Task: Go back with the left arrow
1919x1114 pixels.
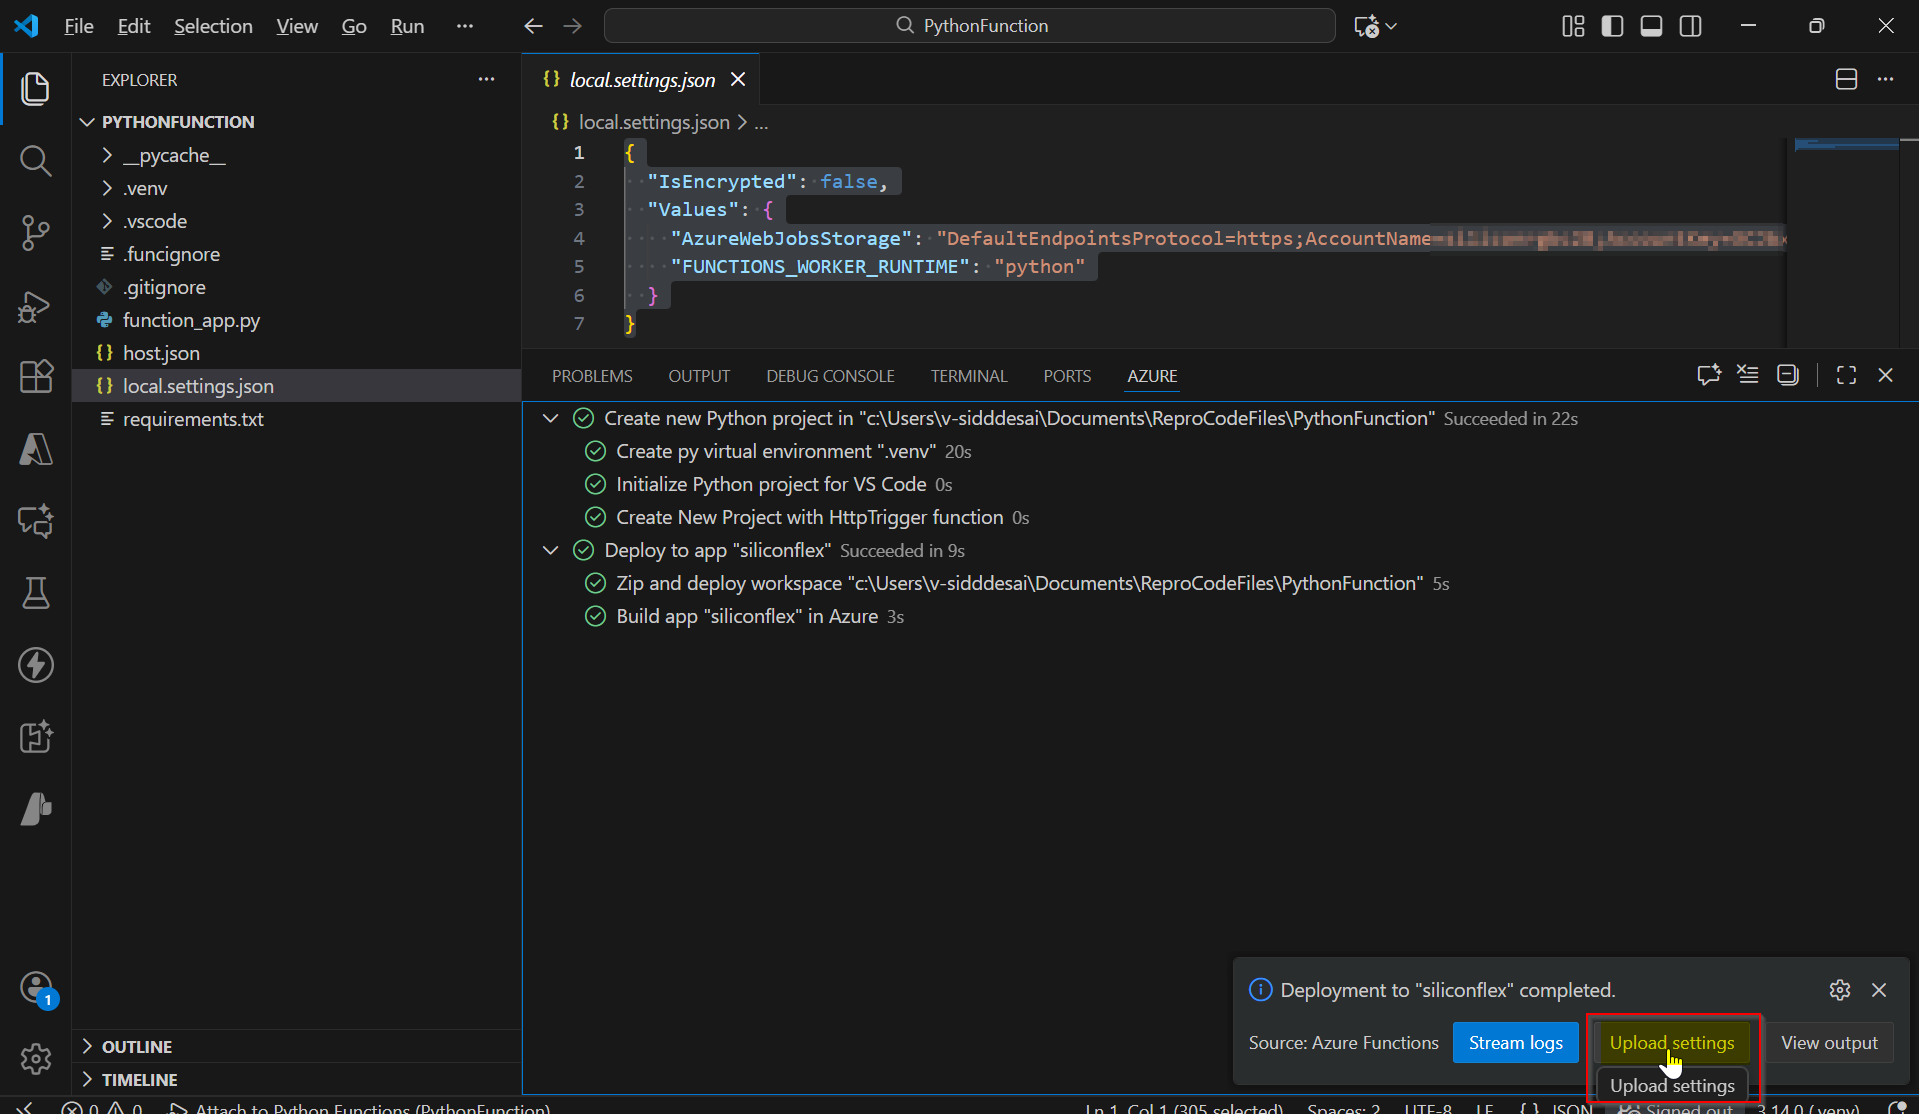Action: [533, 26]
